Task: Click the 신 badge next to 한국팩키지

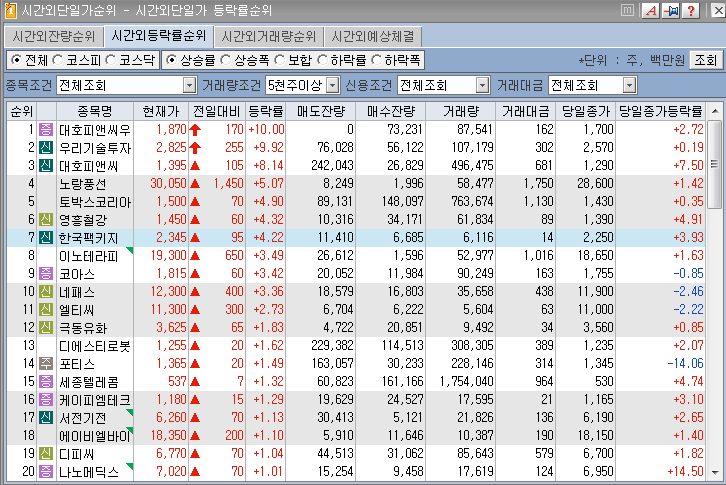Action: pos(46,238)
